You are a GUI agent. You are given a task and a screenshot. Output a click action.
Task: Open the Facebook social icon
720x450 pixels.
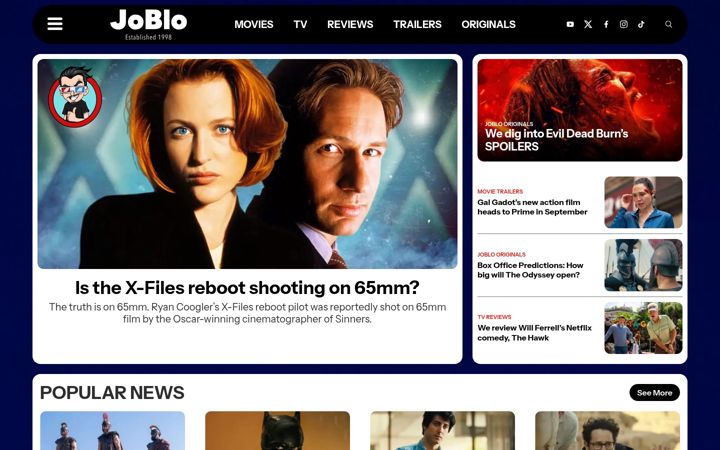tap(606, 24)
